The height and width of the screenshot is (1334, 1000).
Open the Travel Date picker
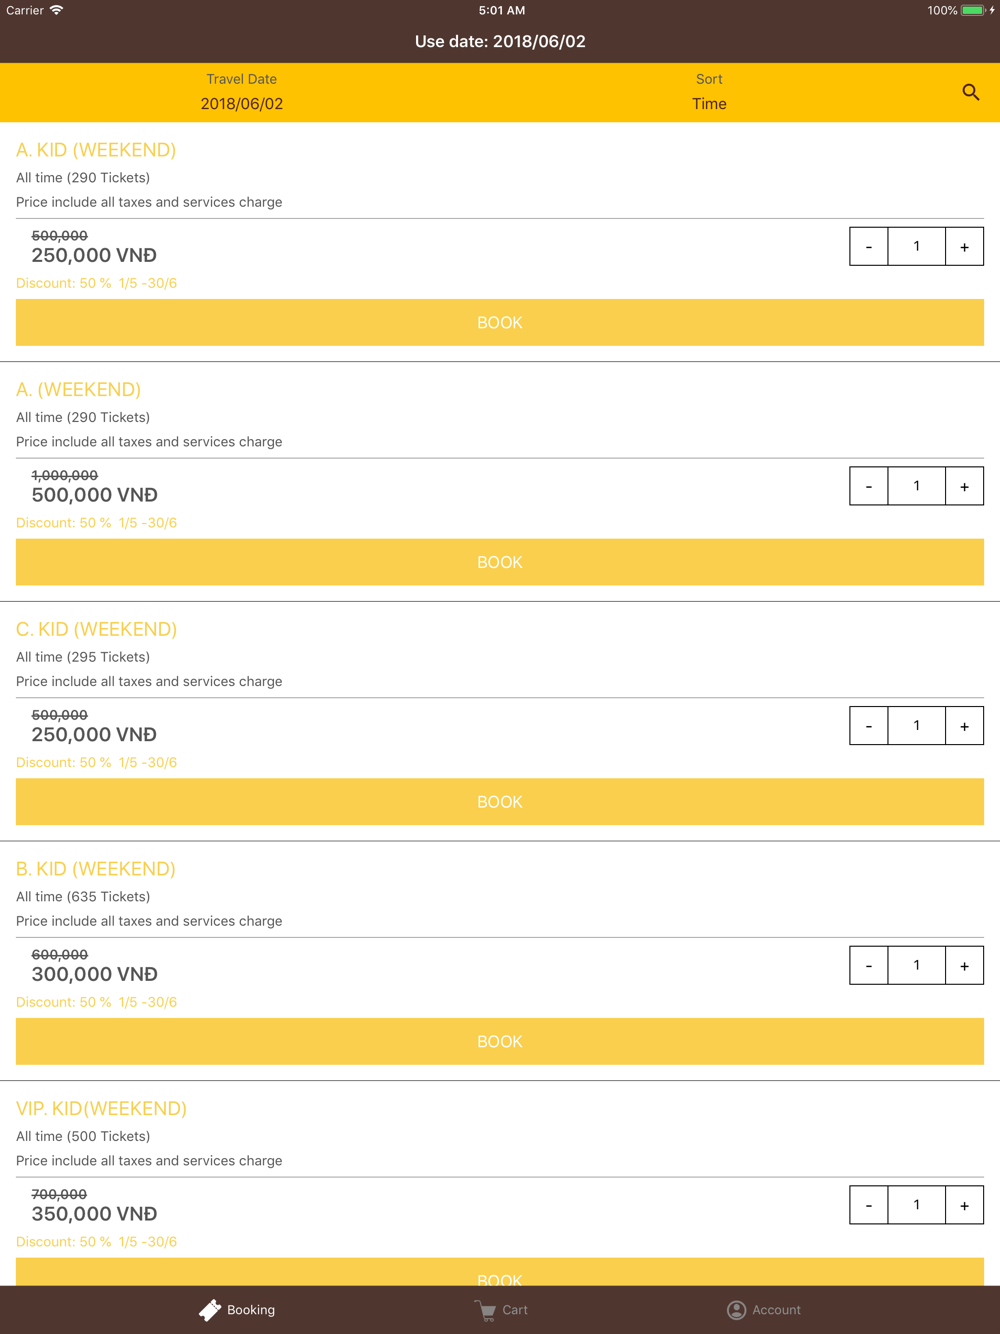242,92
